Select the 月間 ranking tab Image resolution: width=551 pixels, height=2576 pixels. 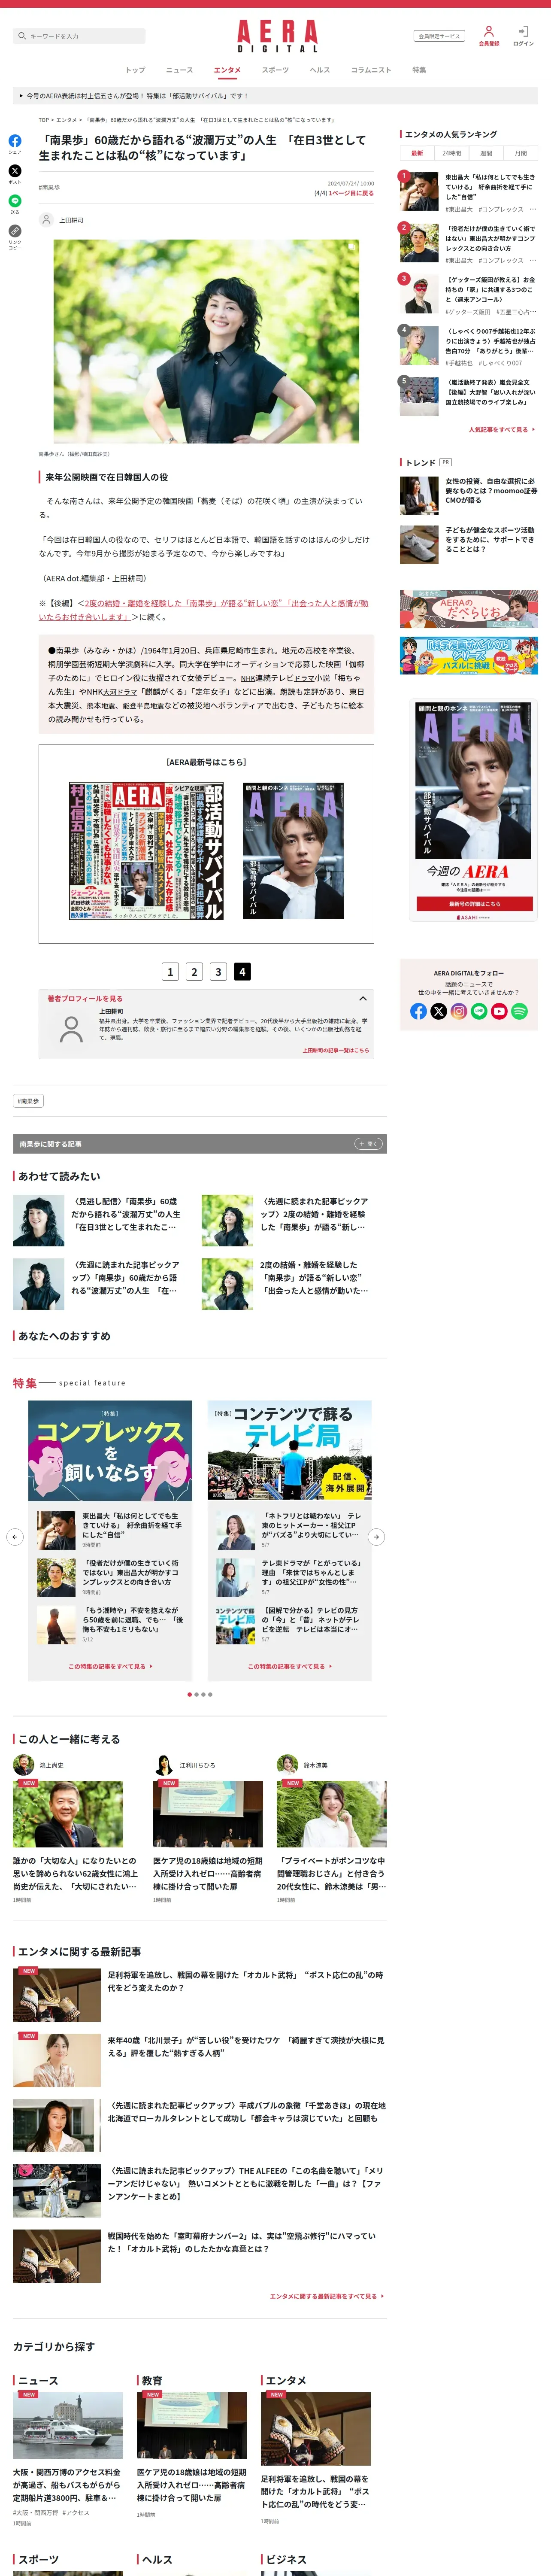[x=521, y=153]
